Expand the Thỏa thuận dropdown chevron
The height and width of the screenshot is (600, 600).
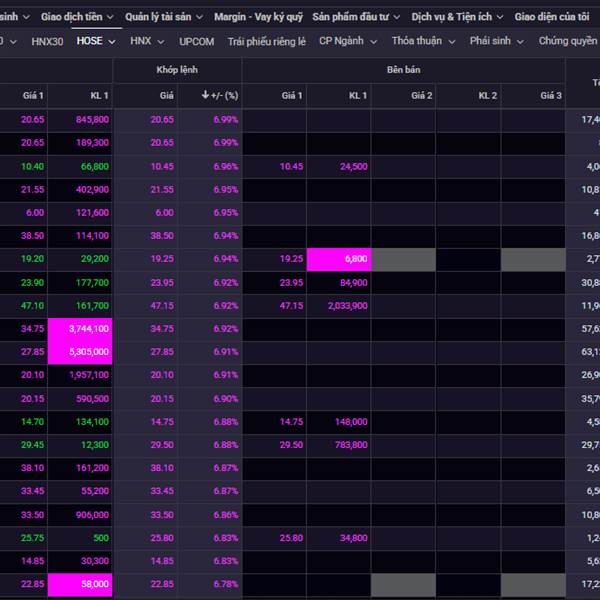(452, 42)
